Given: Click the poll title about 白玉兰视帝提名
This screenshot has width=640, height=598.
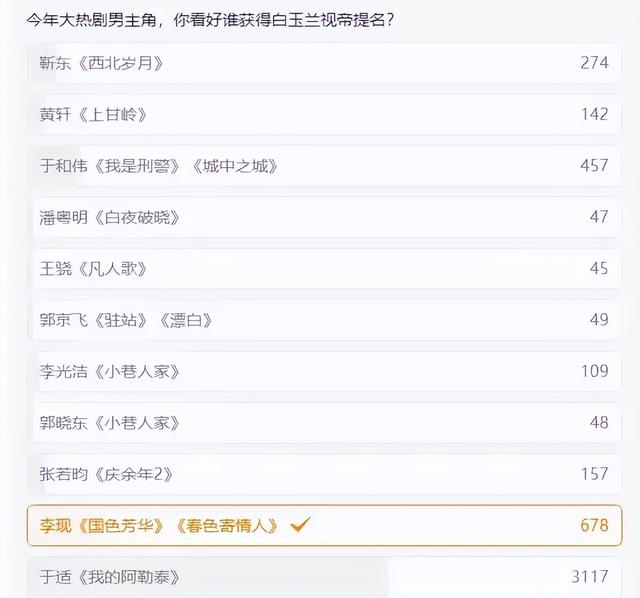Looking at the screenshot, I should coord(210,20).
